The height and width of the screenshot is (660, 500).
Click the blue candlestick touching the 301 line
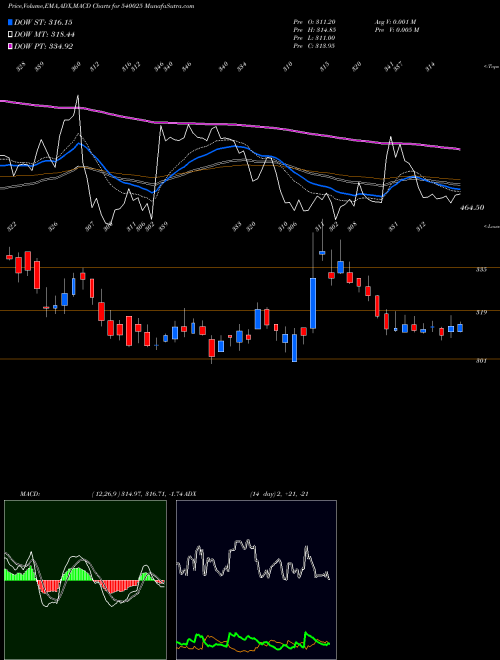point(295,348)
